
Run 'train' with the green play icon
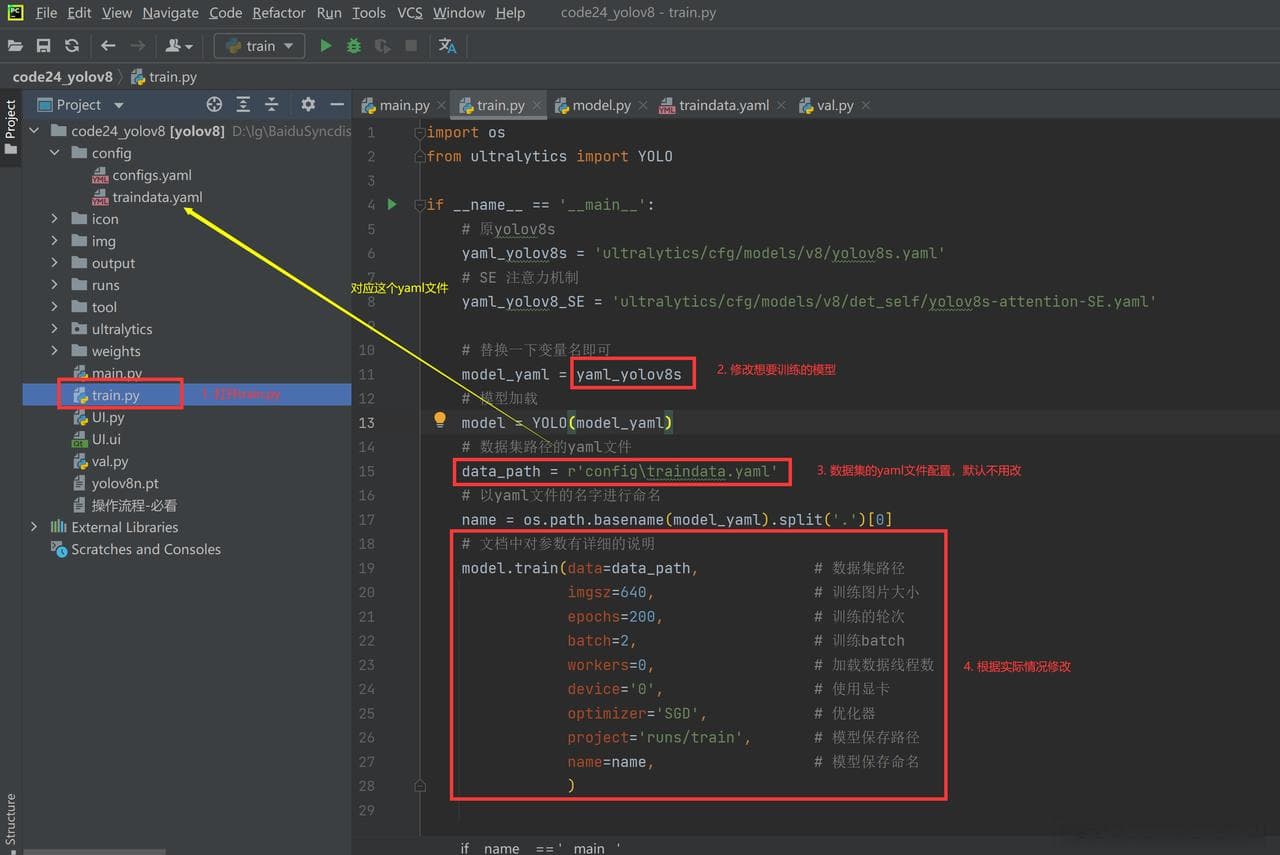[x=325, y=46]
